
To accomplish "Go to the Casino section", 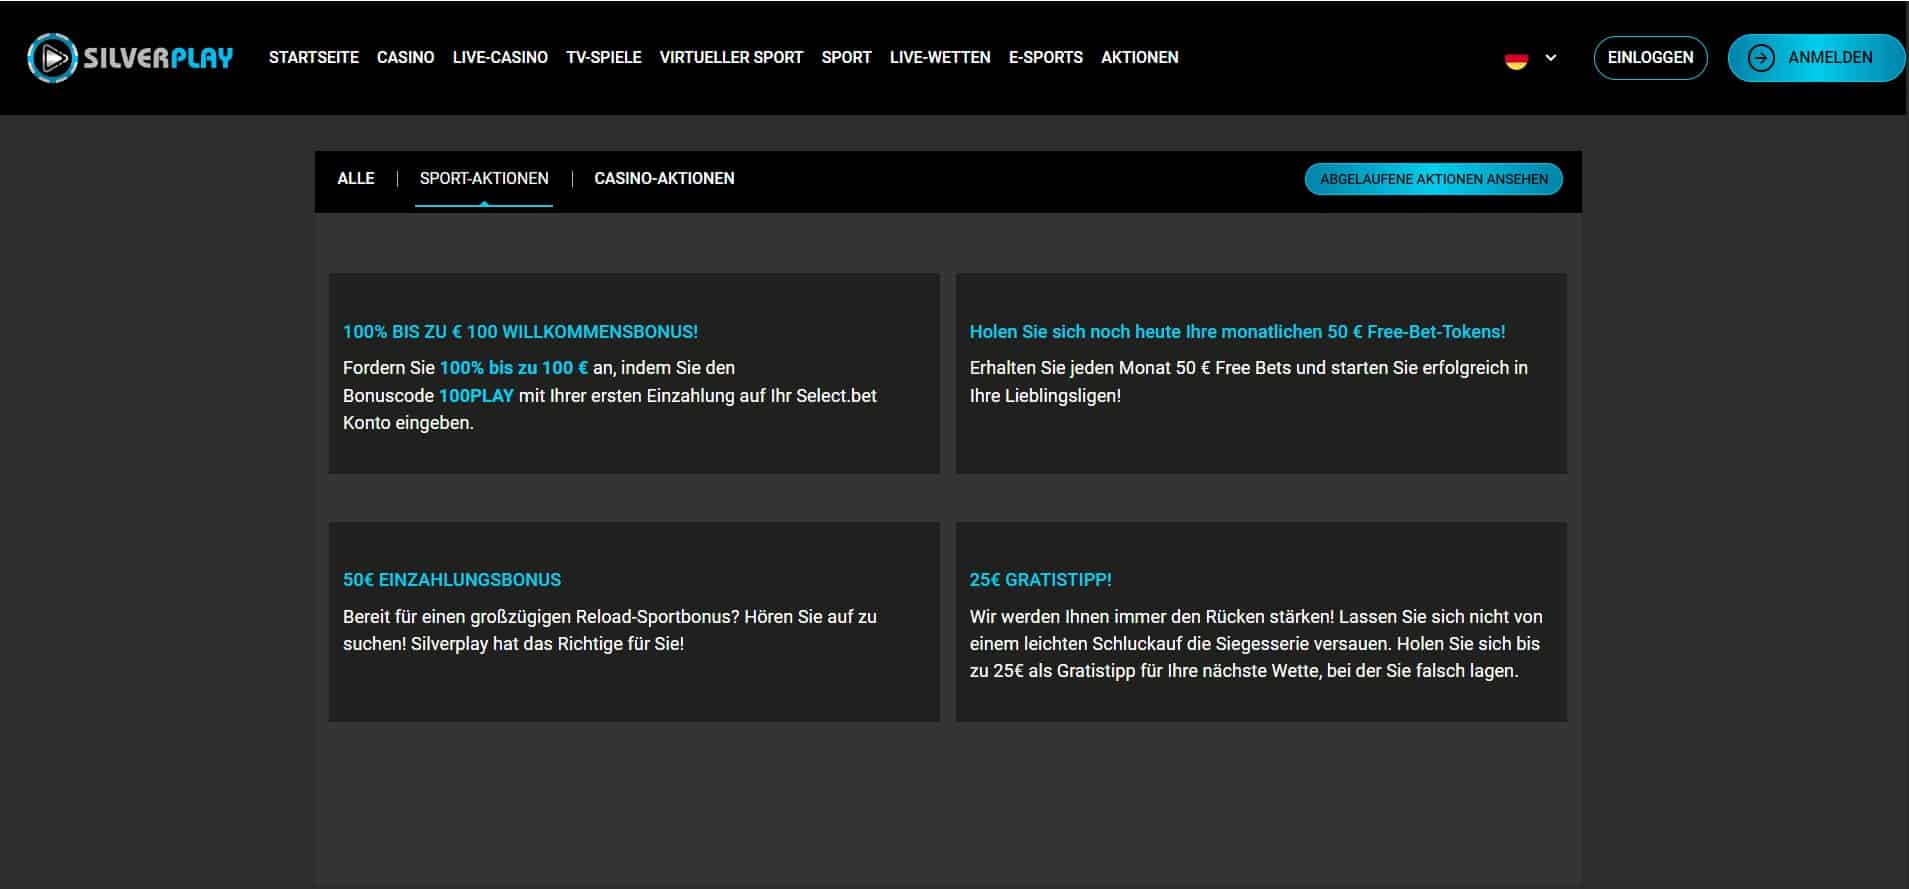I will pyautogui.click(x=405, y=58).
